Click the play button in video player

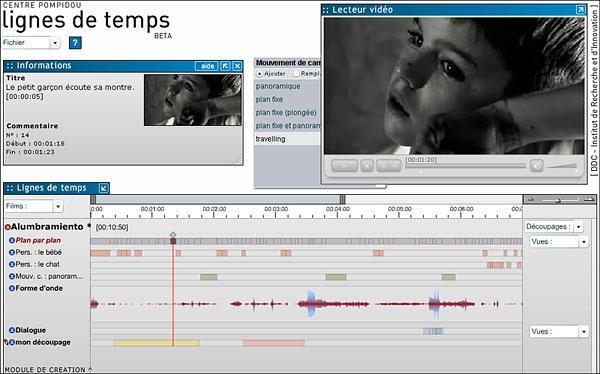[344, 166]
